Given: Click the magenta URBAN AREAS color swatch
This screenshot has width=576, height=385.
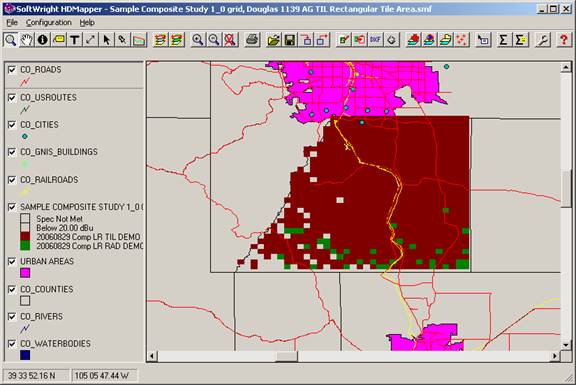Looking at the screenshot, I should tap(25, 273).
